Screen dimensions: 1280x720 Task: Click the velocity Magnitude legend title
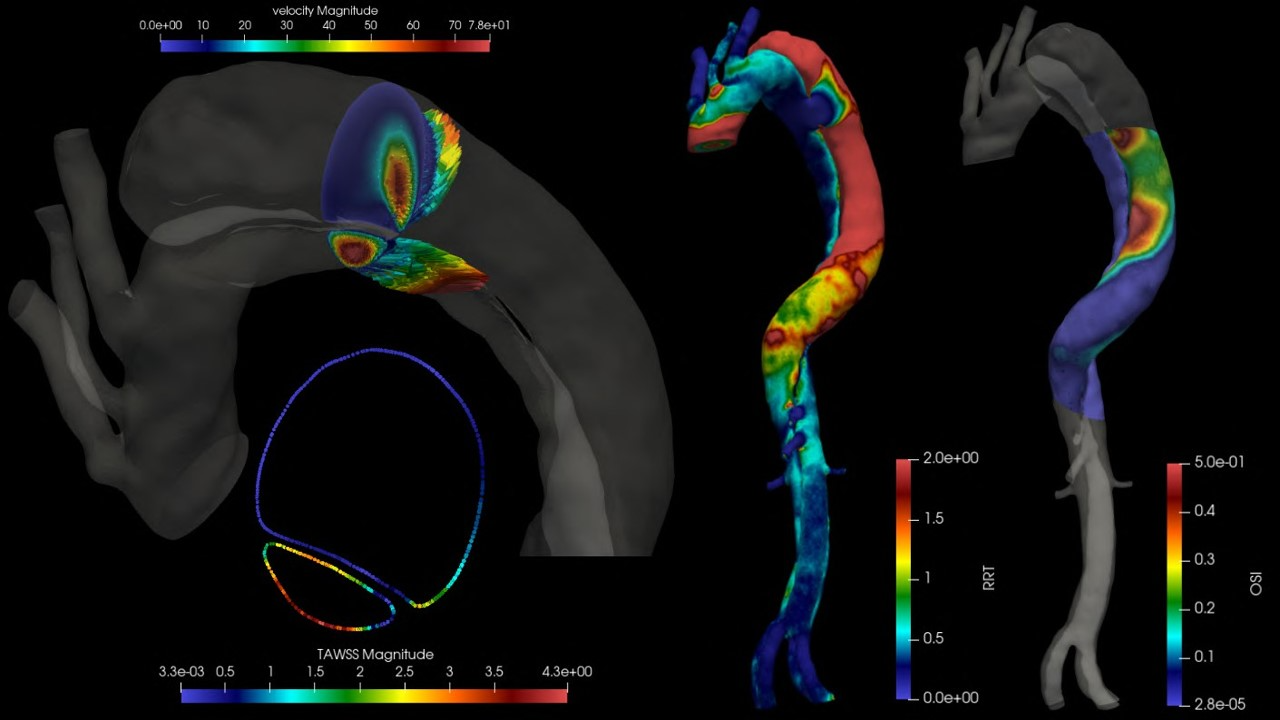click(x=325, y=10)
